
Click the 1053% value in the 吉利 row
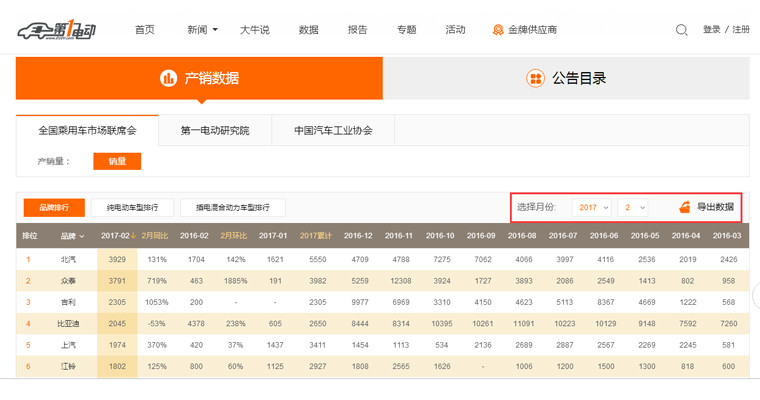click(157, 302)
